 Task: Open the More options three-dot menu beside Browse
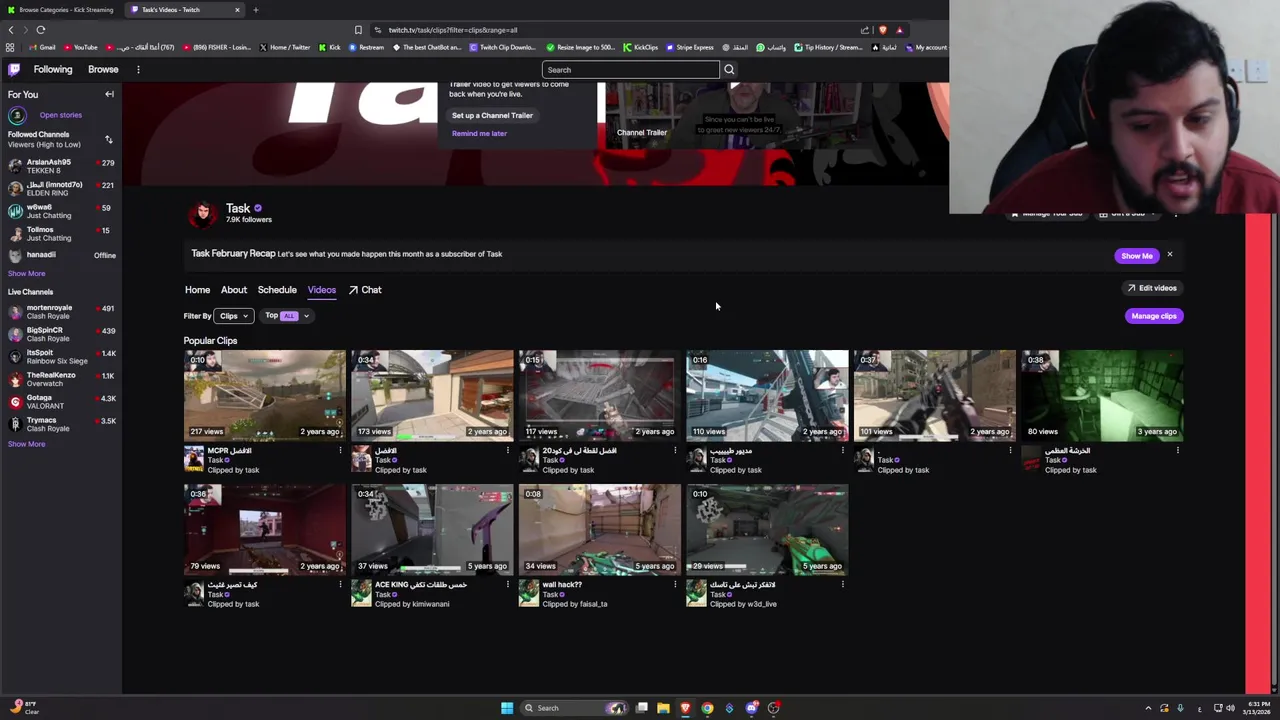coord(138,69)
